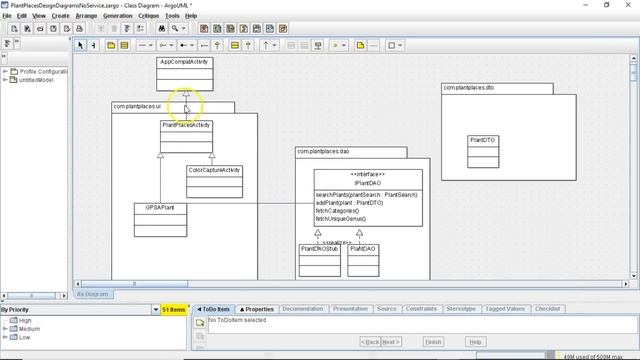The image size is (640, 360).
Task: Select the New Package tool
Action: (111, 45)
